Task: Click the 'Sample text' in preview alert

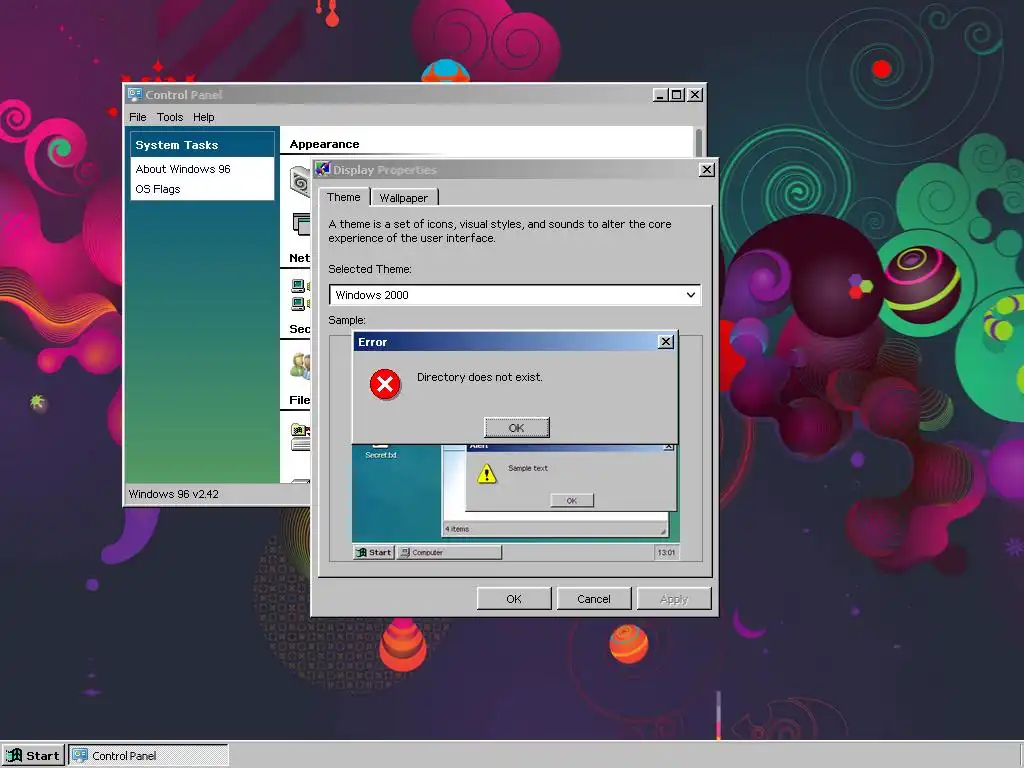Action: [528, 468]
